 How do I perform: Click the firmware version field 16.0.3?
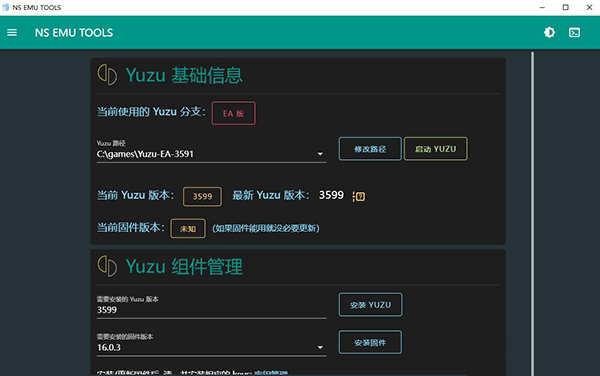[x=211, y=344]
